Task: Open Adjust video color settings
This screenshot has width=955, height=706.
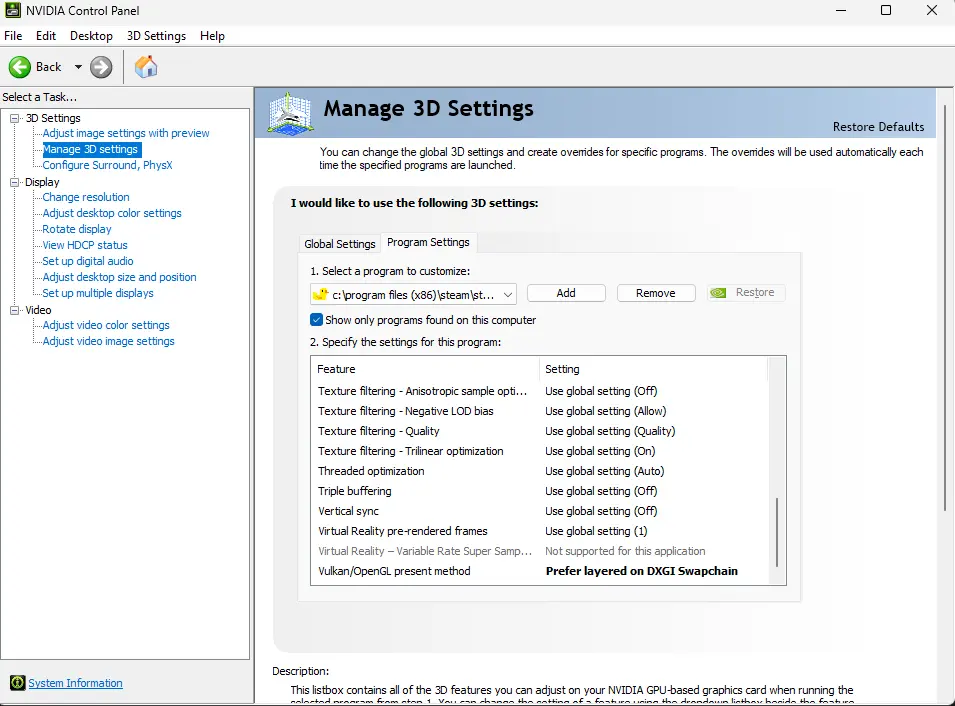Action: [x=106, y=325]
